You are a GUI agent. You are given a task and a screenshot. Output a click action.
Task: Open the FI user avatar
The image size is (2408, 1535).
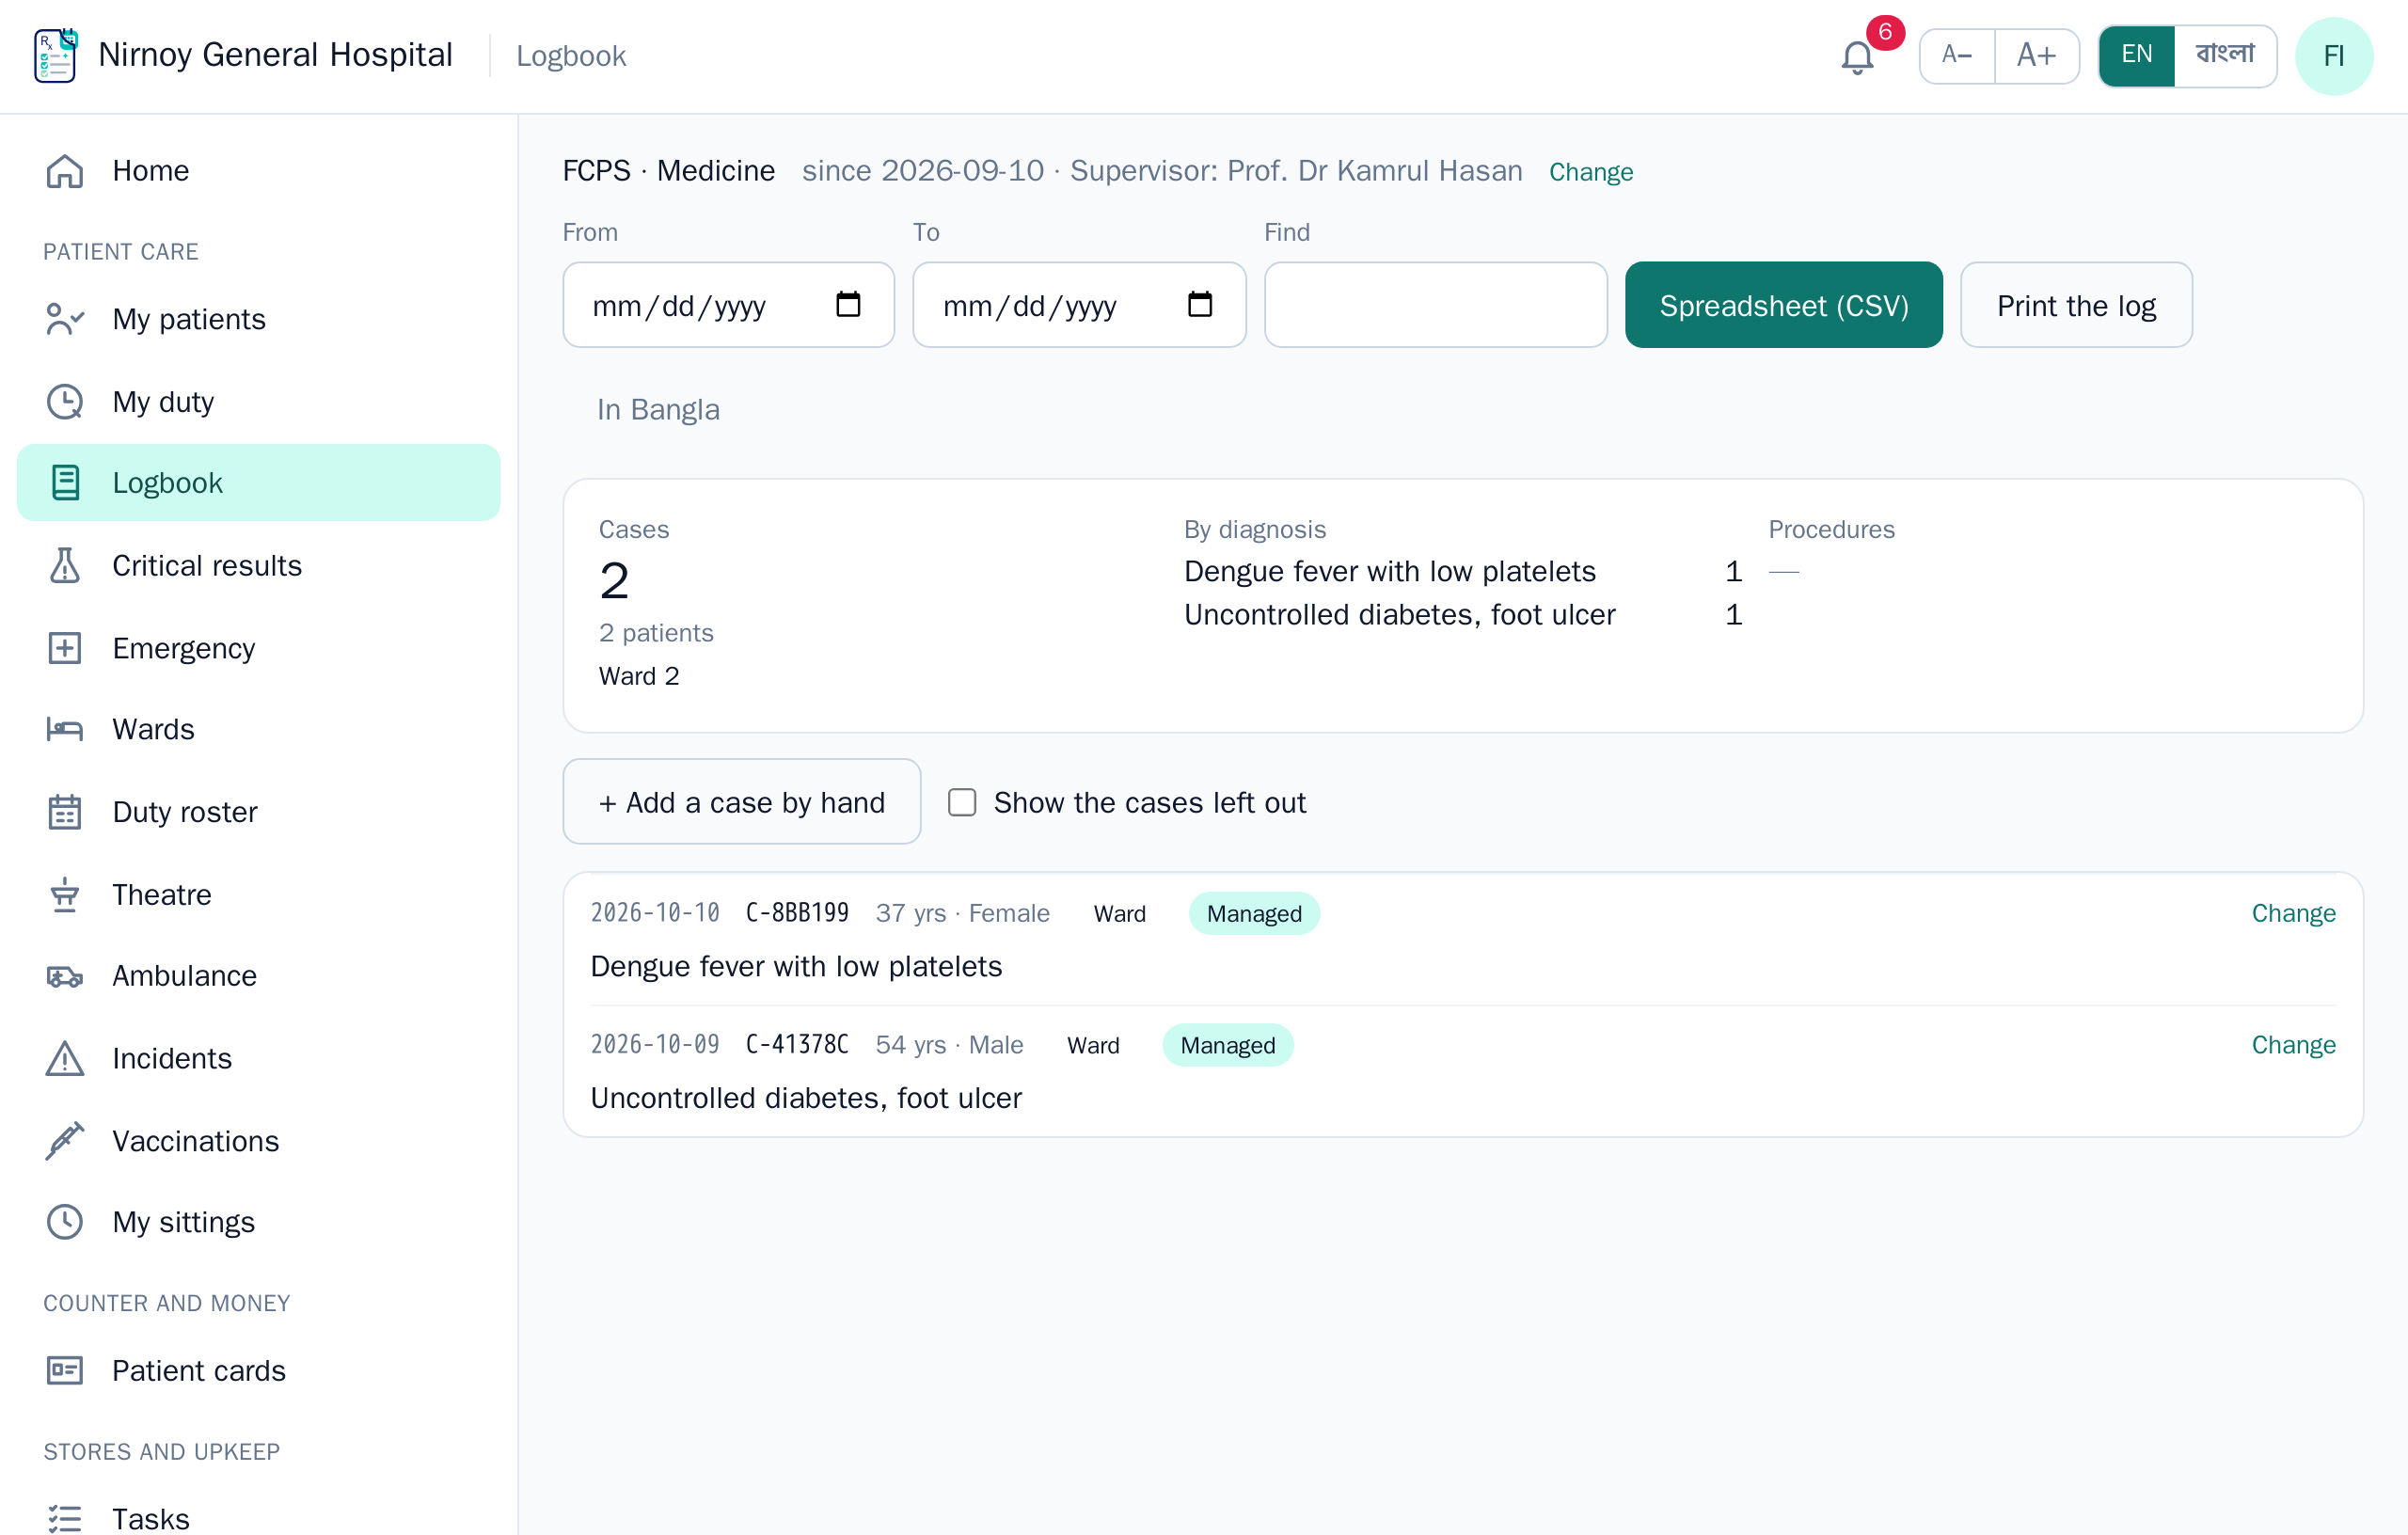pos(2333,56)
